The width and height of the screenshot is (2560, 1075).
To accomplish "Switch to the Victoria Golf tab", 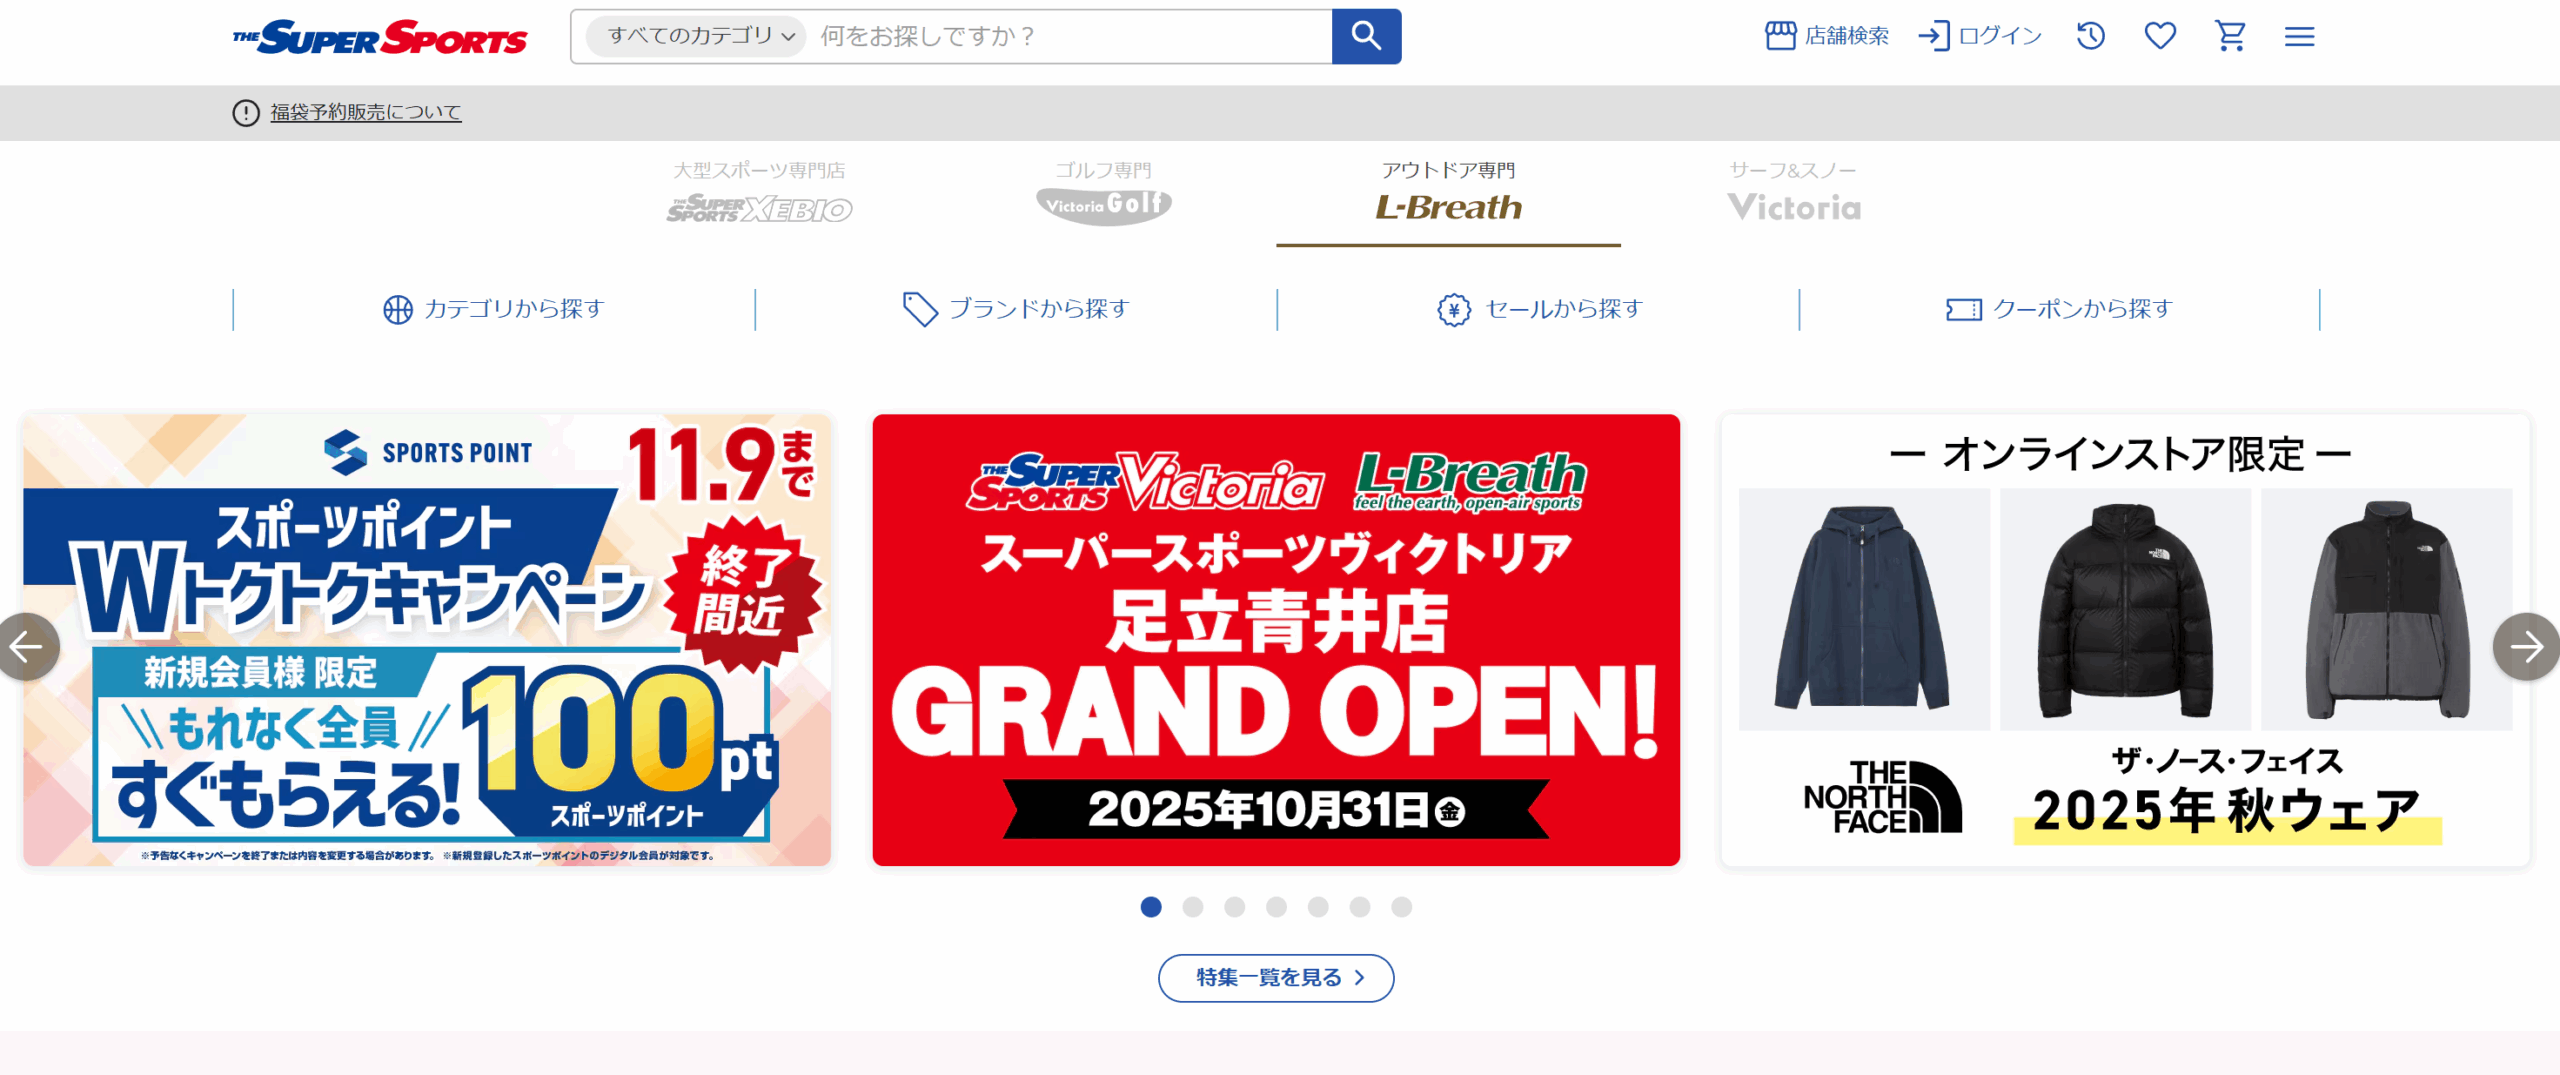I will click(1103, 196).
